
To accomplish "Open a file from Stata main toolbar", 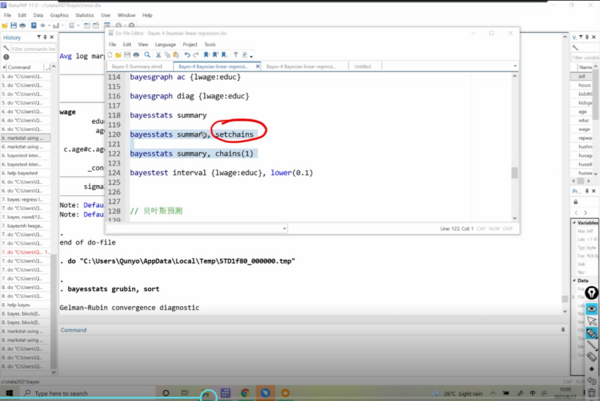I will click(x=5, y=26).
